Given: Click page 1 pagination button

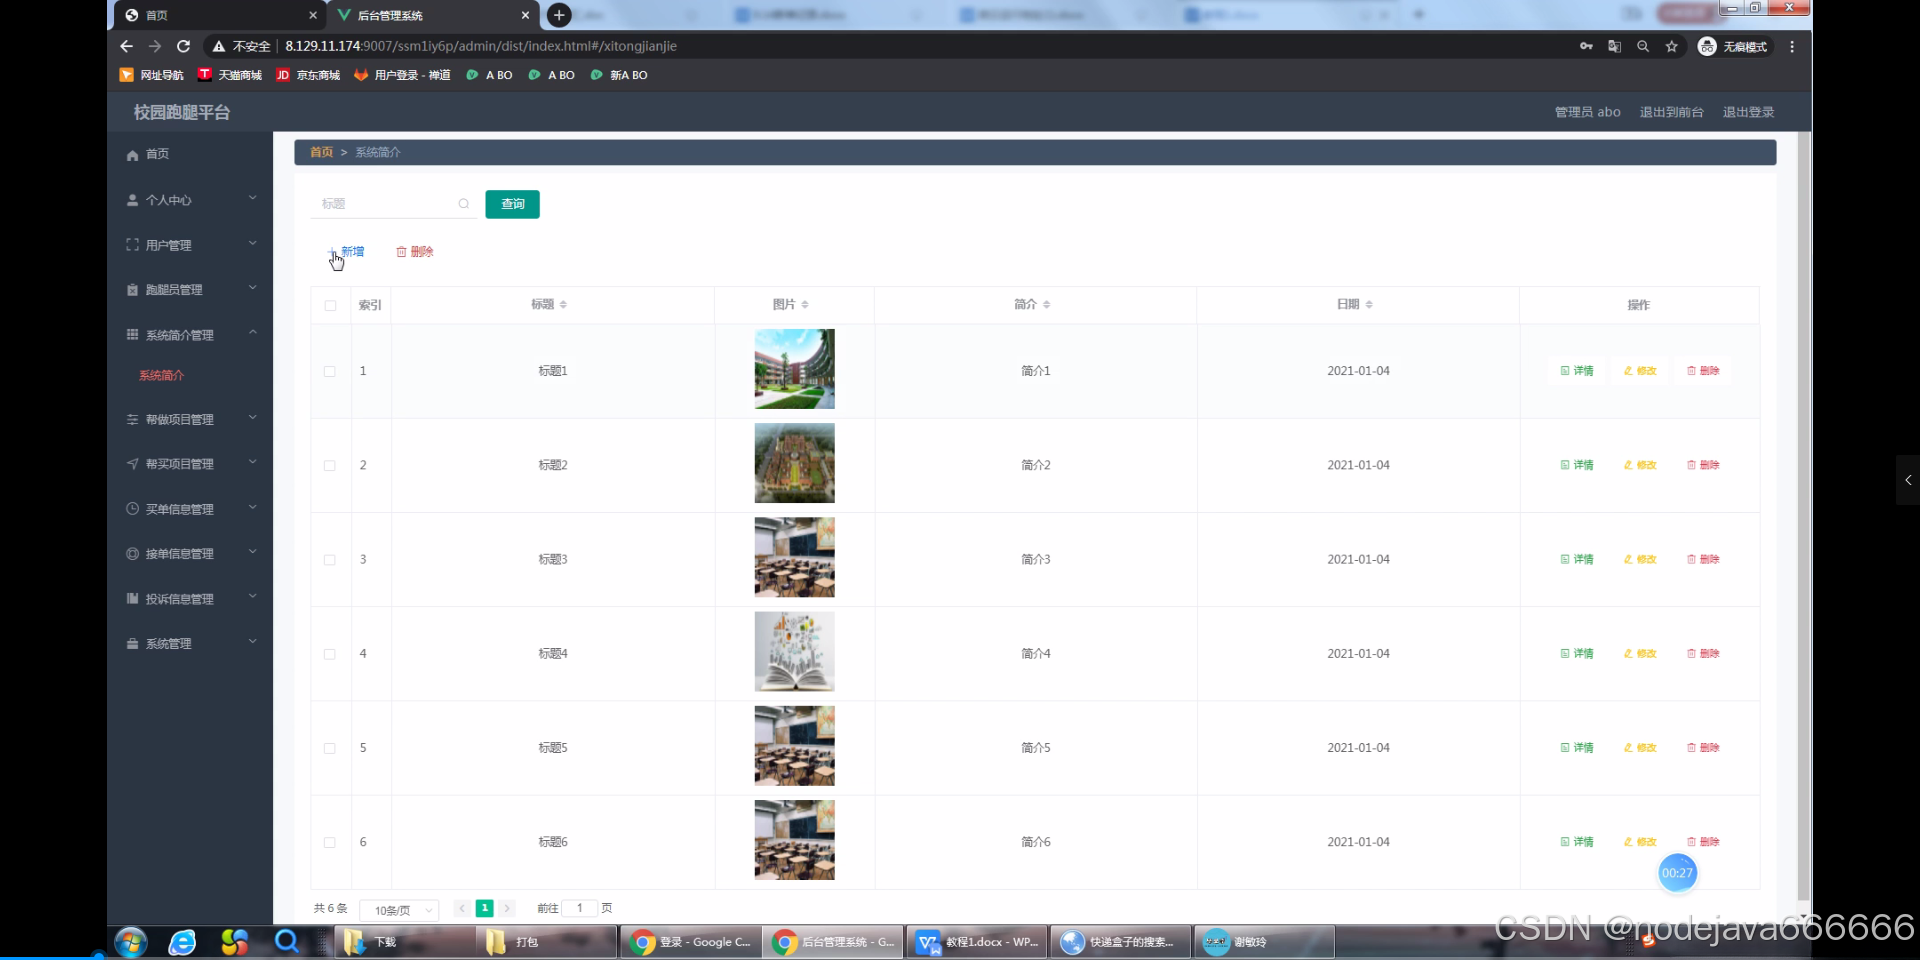Looking at the screenshot, I should 484,908.
